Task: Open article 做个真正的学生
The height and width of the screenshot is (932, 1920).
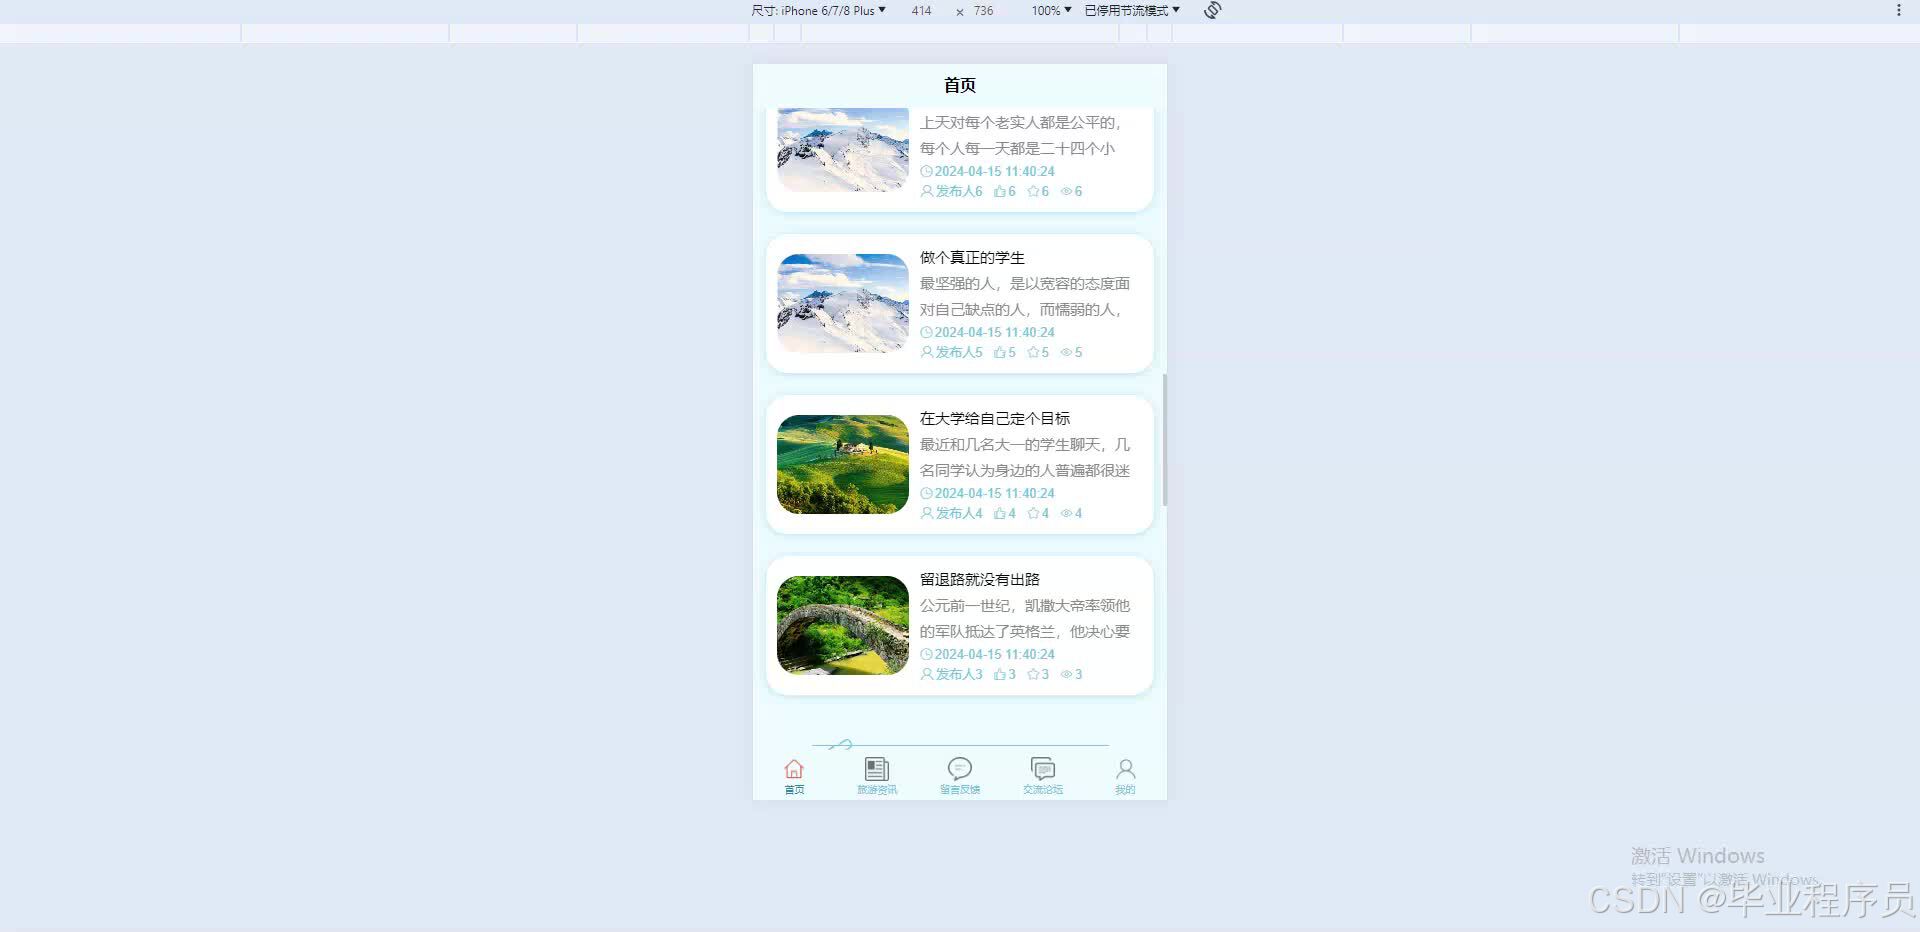Action: pyautogui.click(x=972, y=258)
